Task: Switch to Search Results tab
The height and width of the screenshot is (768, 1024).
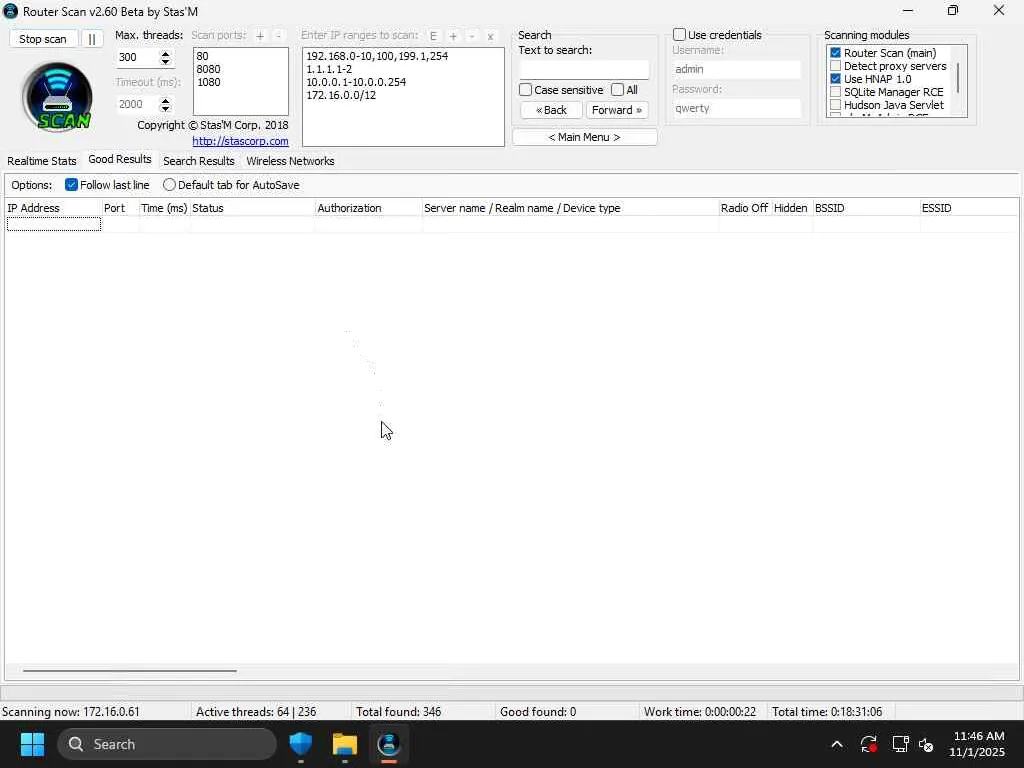Action: (199, 161)
